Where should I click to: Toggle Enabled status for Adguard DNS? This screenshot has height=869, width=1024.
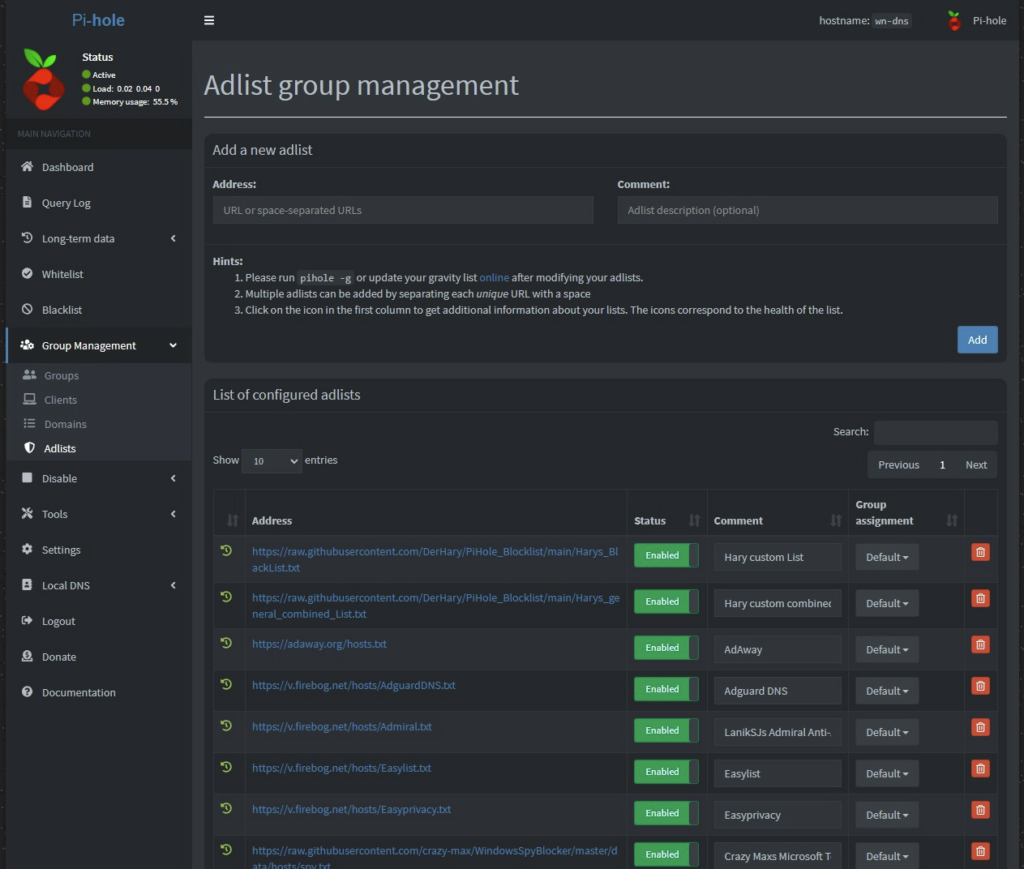coord(666,689)
